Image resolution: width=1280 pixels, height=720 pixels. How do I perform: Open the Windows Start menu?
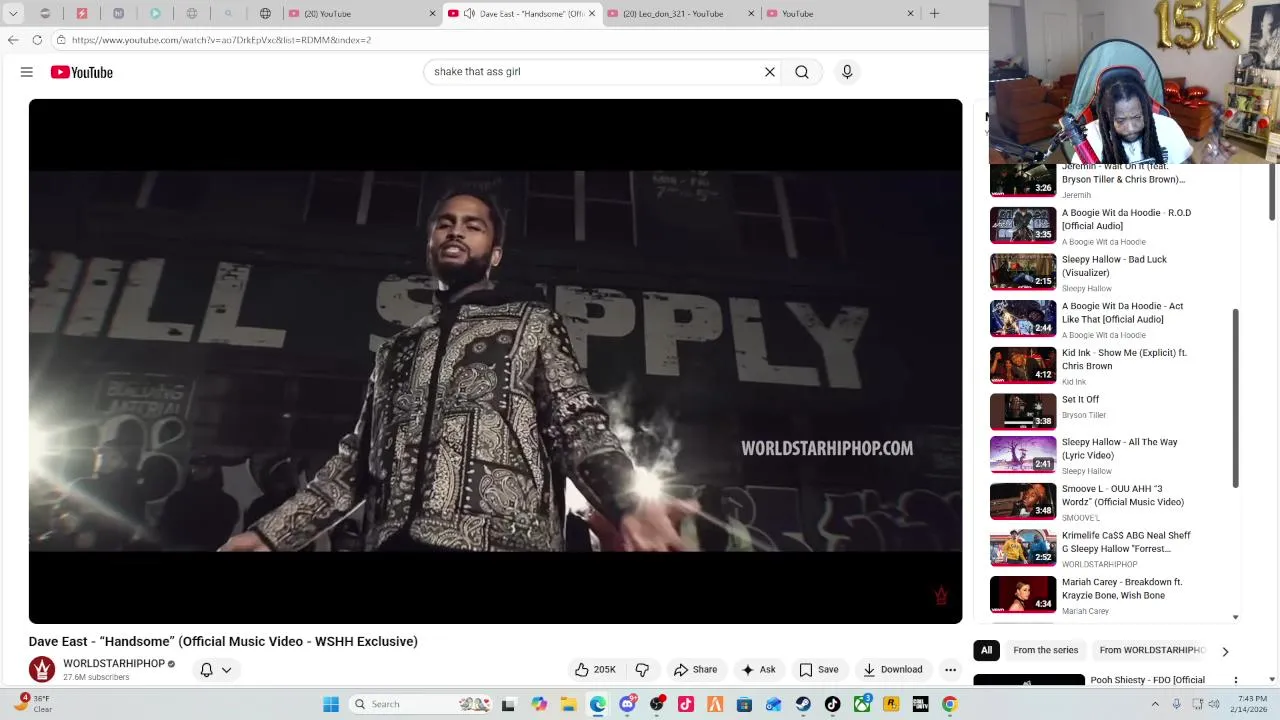point(331,704)
